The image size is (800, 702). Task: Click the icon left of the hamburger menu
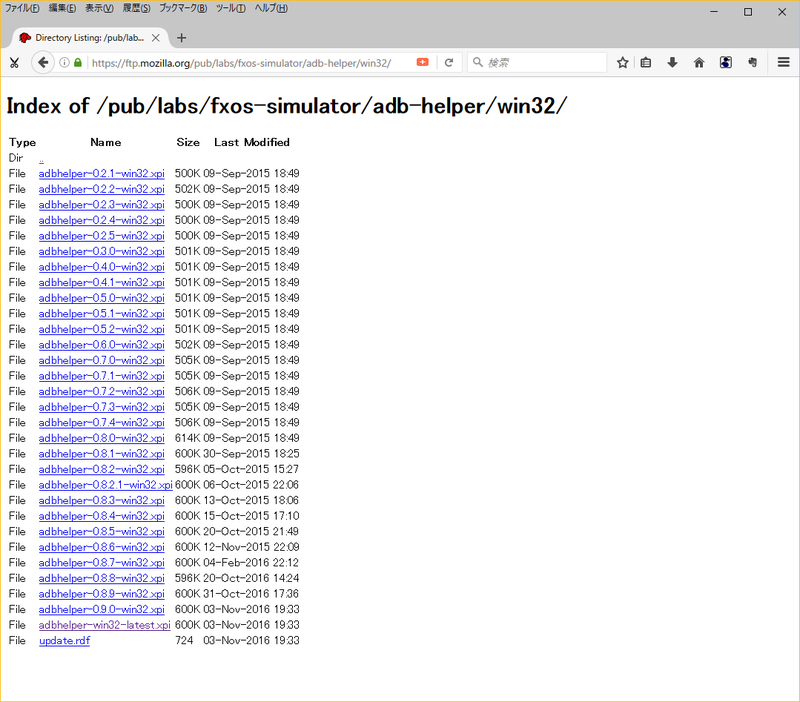753,63
